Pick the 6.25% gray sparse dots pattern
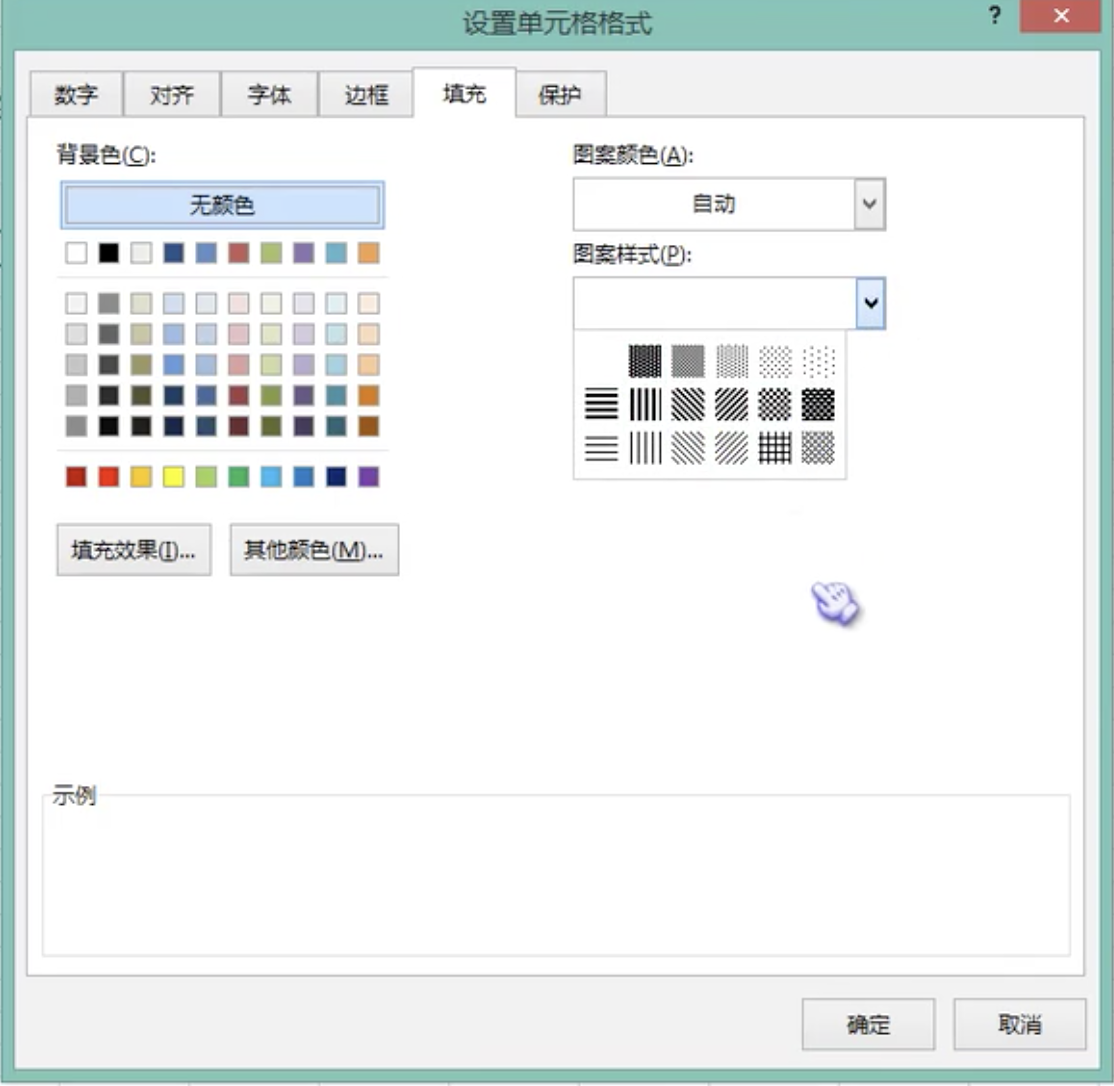Viewport: 1114px width, 1086px height. coord(818,361)
